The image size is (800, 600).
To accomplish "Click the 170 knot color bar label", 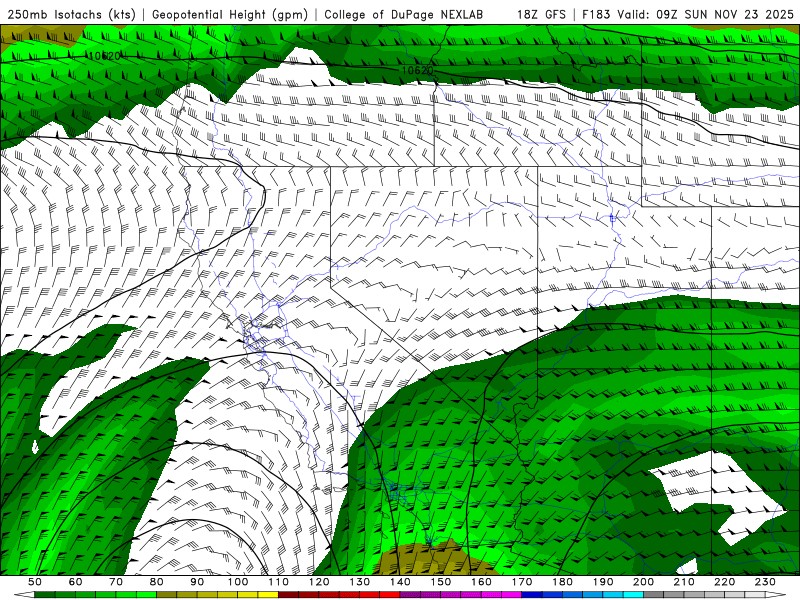I will pyautogui.click(x=522, y=582).
